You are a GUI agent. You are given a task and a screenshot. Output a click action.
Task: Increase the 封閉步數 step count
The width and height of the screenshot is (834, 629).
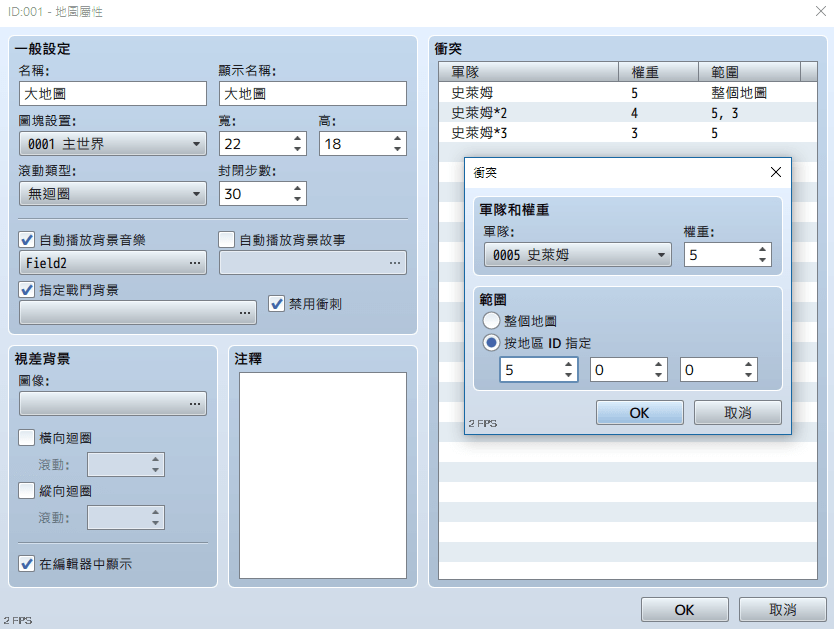click(x=298, y=188)
